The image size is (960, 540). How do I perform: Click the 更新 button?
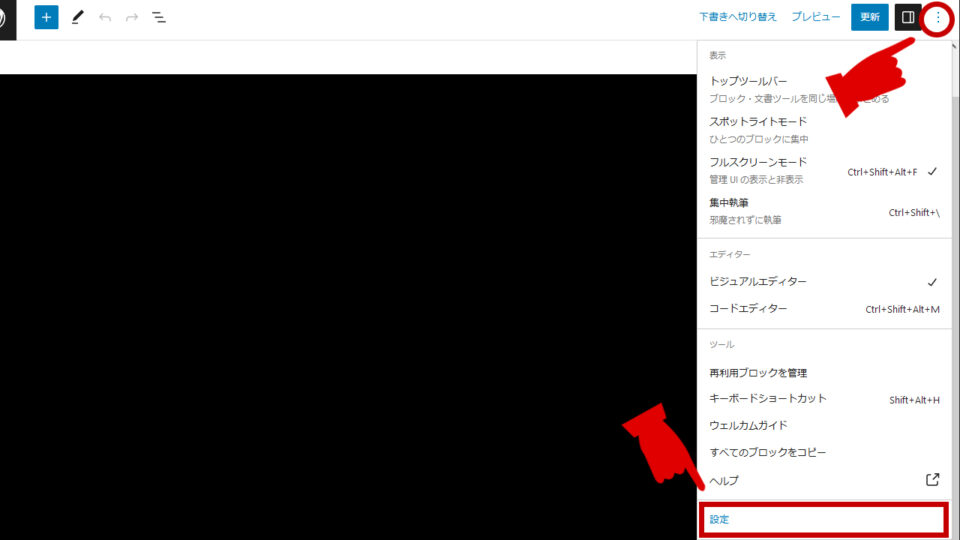(x=869, y=18)
